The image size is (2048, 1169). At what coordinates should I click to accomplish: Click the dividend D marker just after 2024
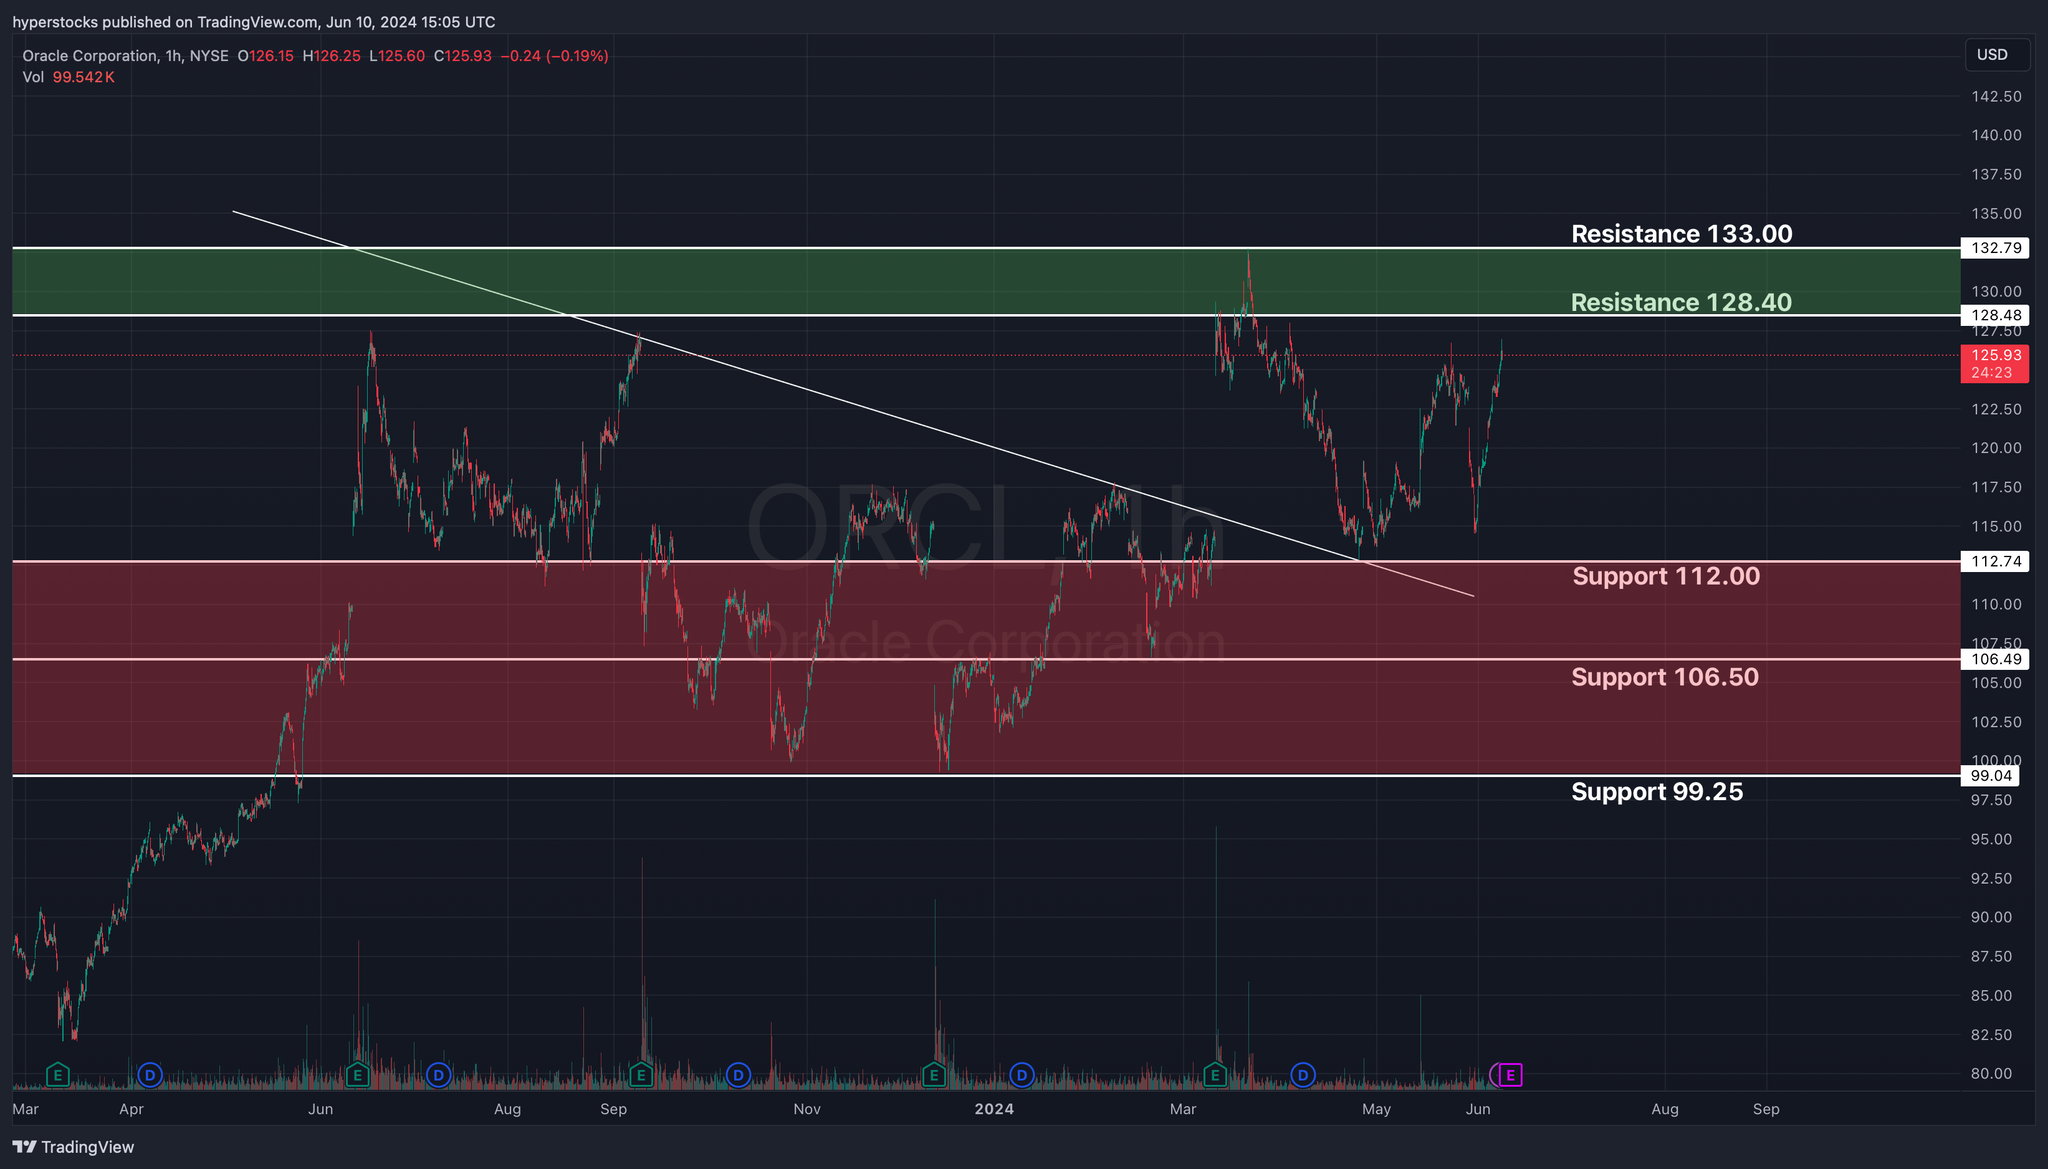pos(1021,1075)
